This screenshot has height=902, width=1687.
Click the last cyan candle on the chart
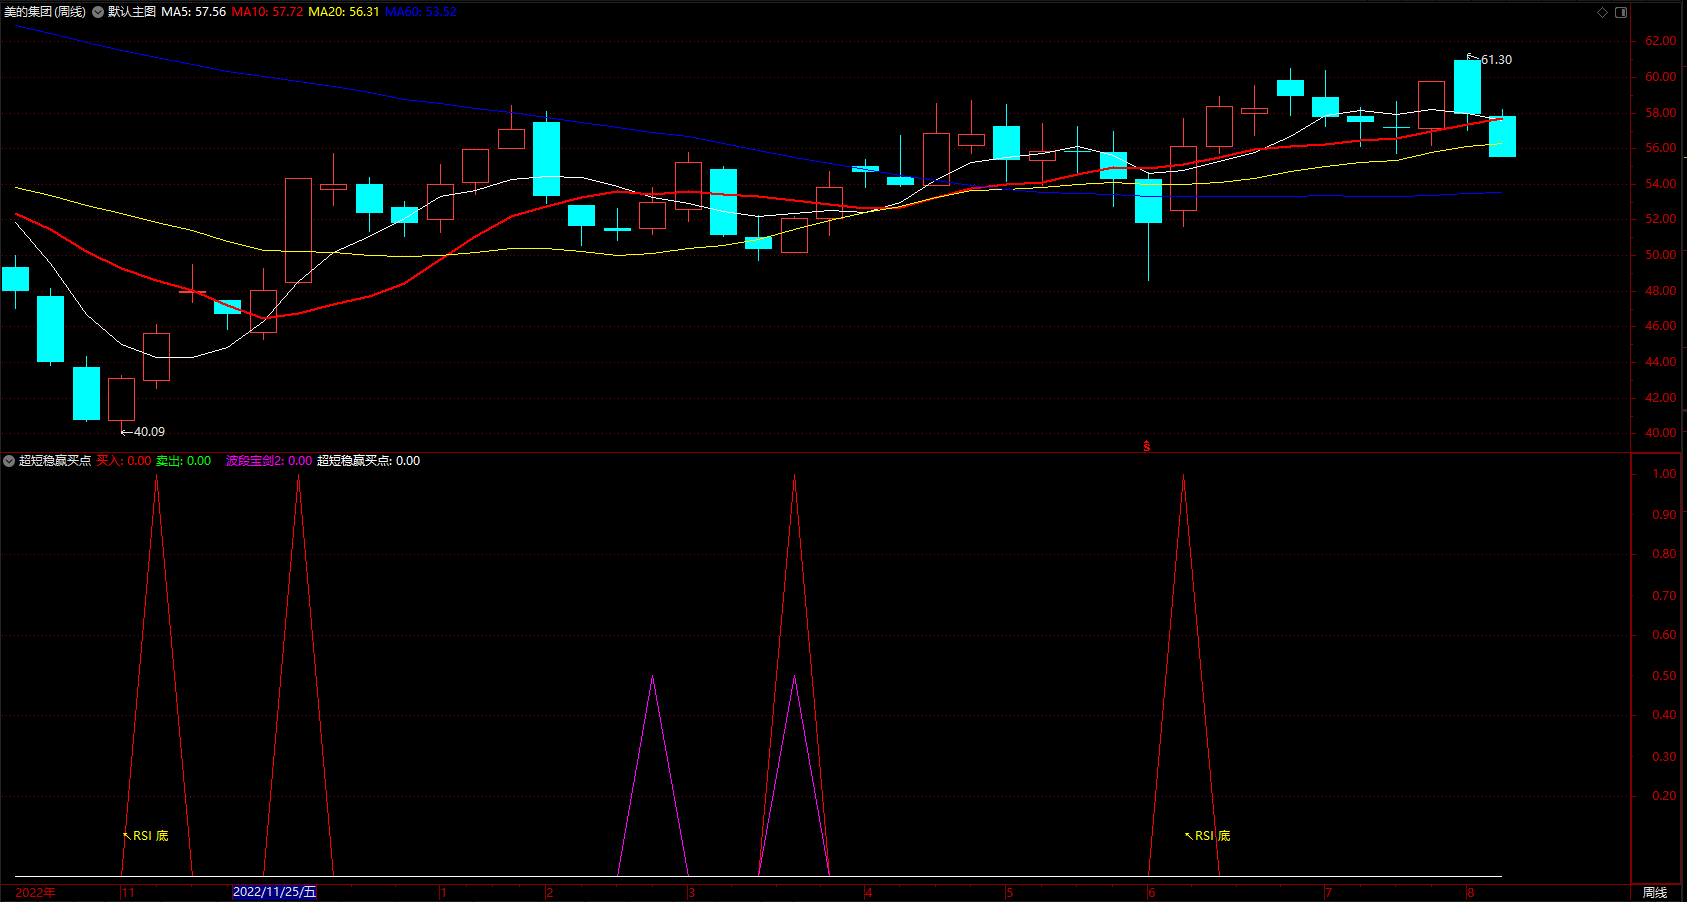click(x=1502, y=136)
